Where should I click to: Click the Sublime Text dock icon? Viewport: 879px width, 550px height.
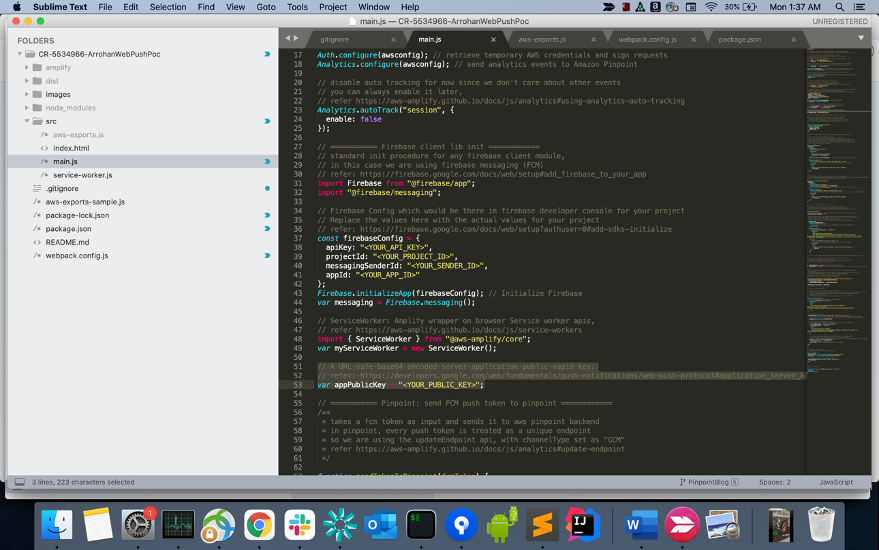coord(541,523)
